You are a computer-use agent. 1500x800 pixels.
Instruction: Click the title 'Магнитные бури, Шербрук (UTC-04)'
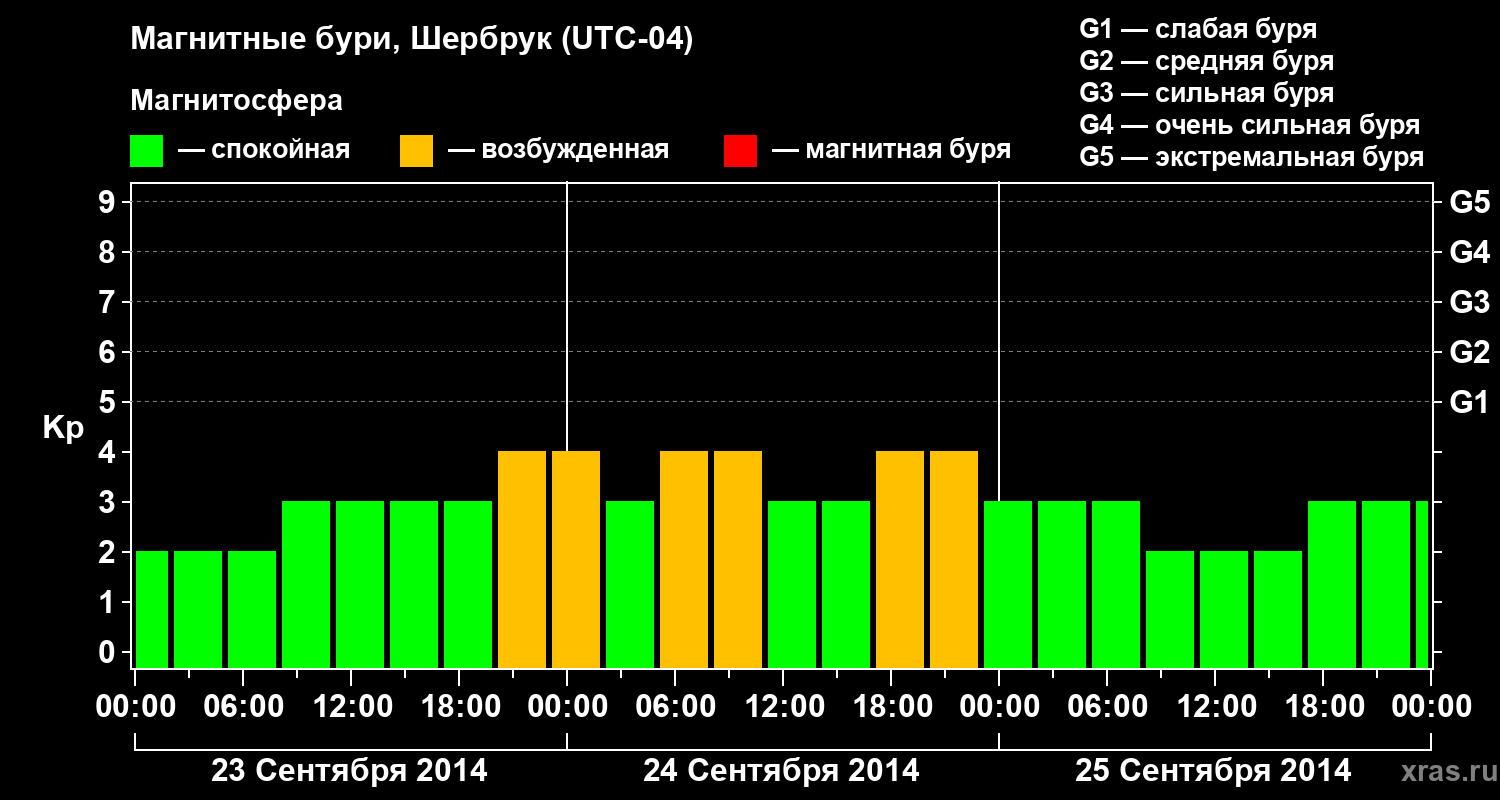point(412,41)
